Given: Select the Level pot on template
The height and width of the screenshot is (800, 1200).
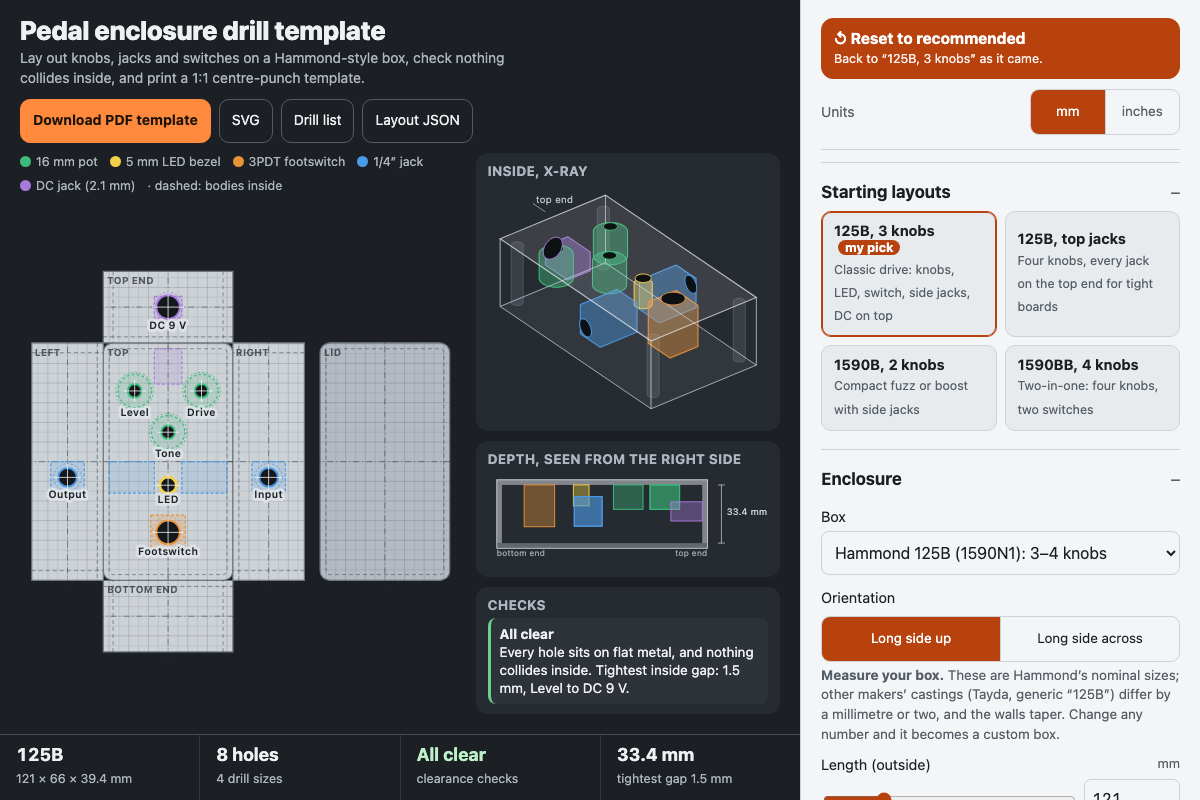Looking at the screenshot, I should [134, 391].
